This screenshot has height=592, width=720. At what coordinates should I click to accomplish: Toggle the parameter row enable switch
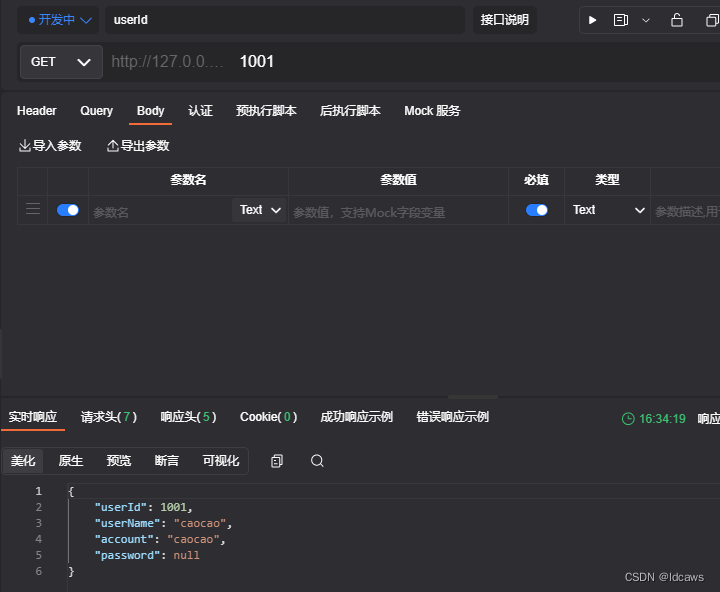click(68, 210)
